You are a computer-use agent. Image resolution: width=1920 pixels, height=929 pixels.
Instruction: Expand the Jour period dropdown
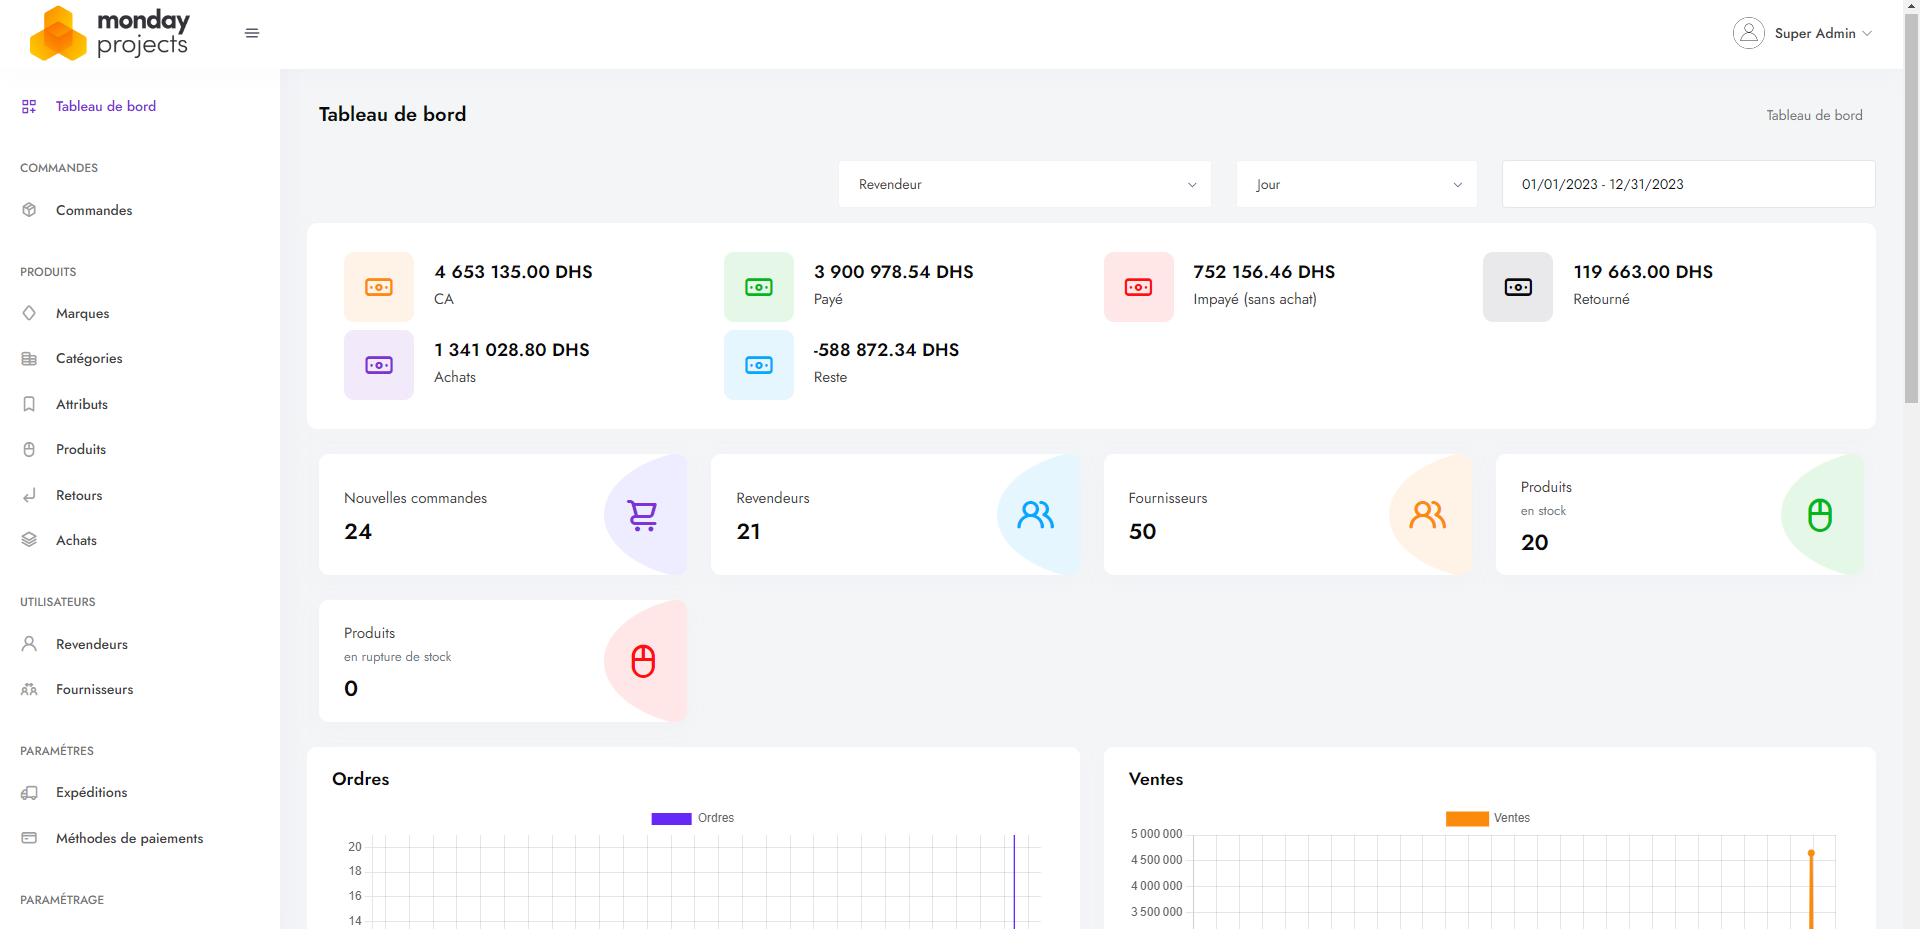(1356, 184)
